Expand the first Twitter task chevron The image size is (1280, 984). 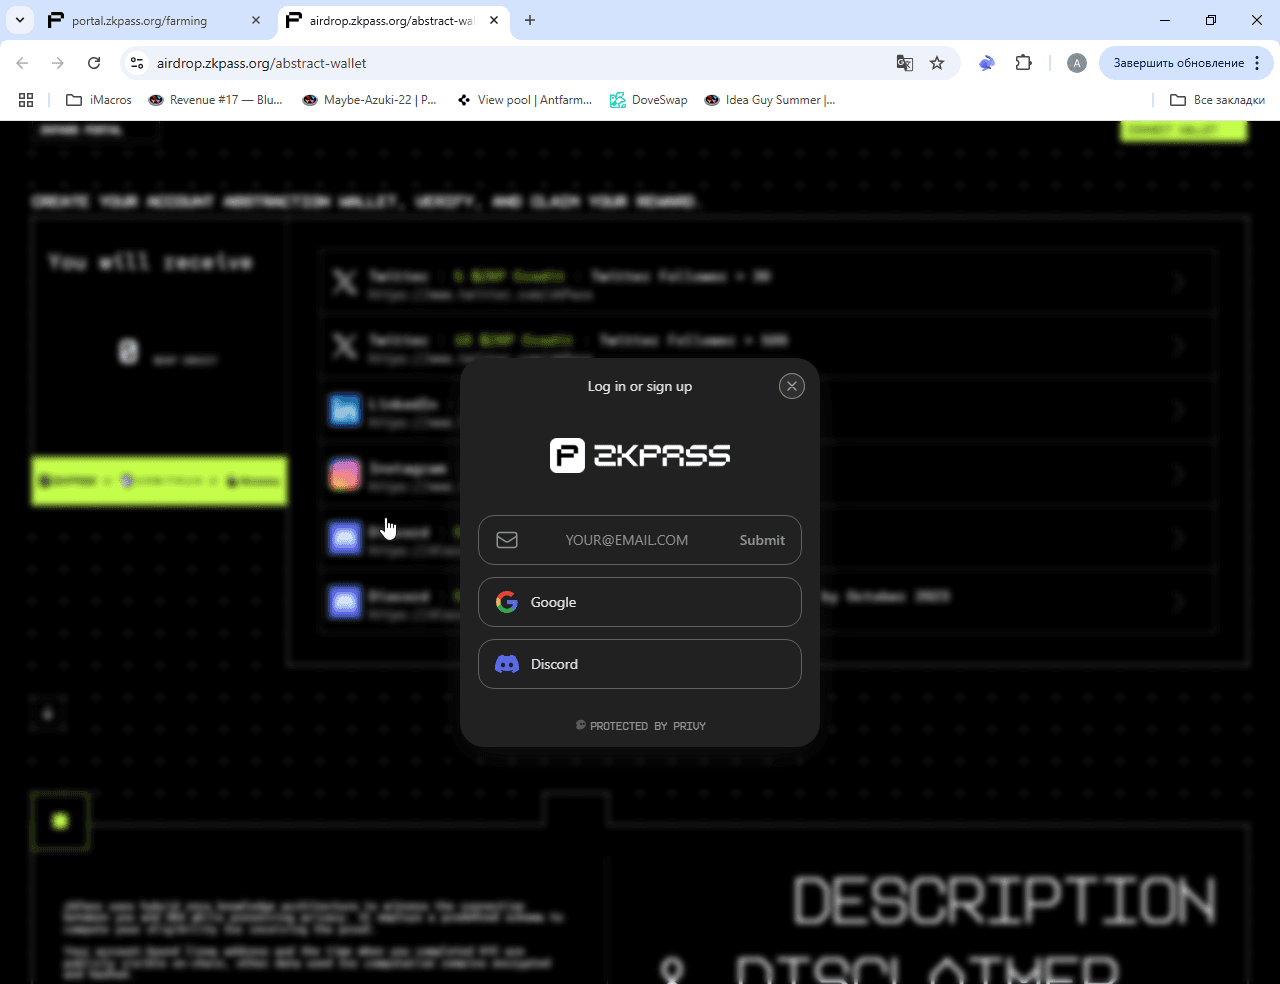[1180, 282]
